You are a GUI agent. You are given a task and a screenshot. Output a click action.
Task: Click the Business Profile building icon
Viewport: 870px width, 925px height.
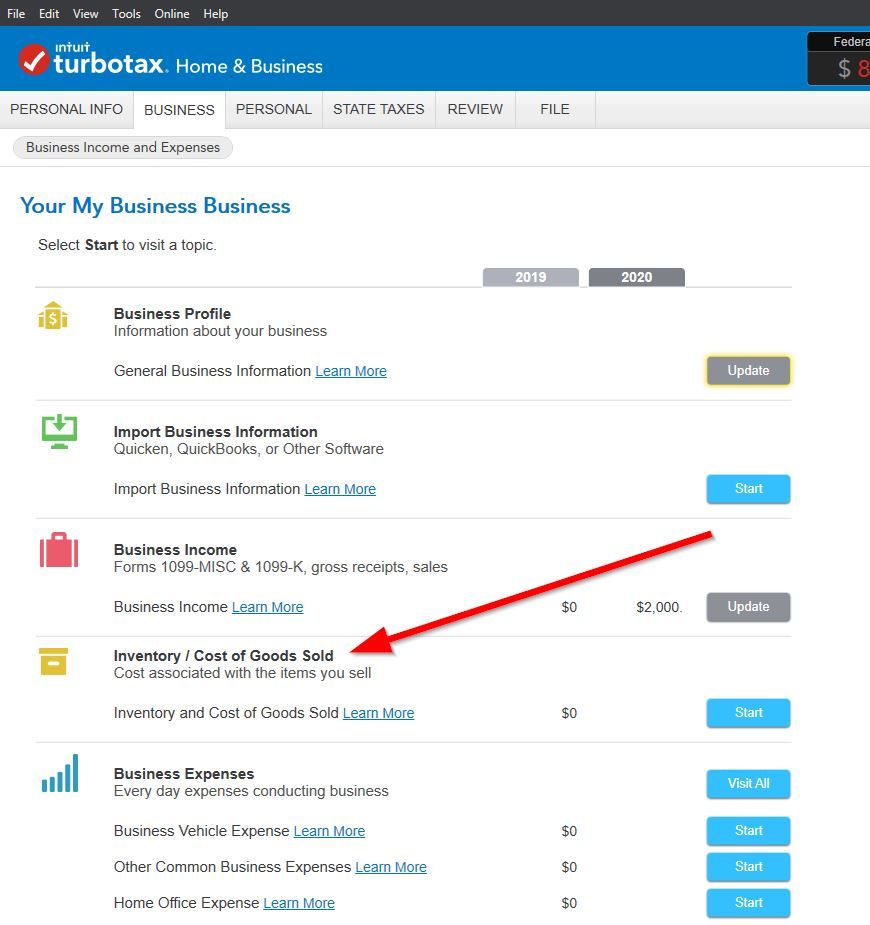pos(53,316)
